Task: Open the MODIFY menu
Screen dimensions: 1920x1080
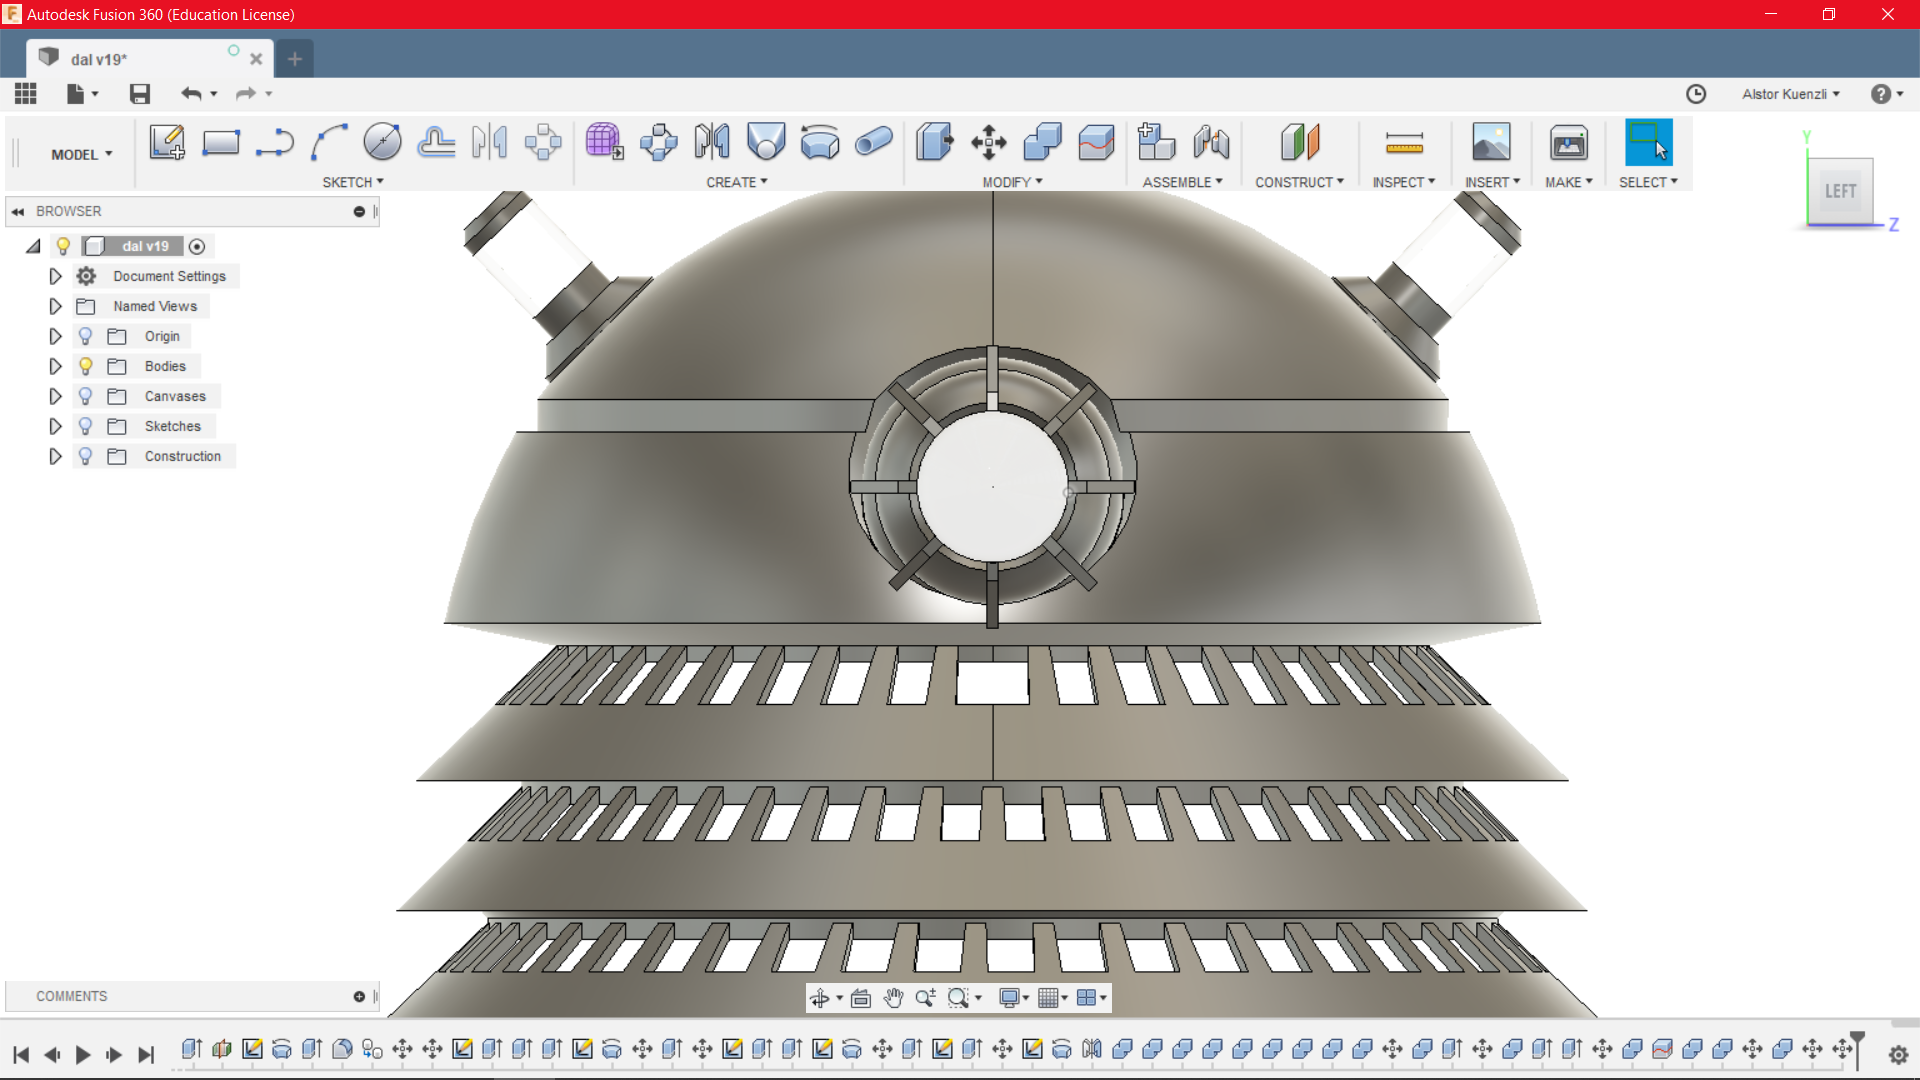Action: [1012, 182]
